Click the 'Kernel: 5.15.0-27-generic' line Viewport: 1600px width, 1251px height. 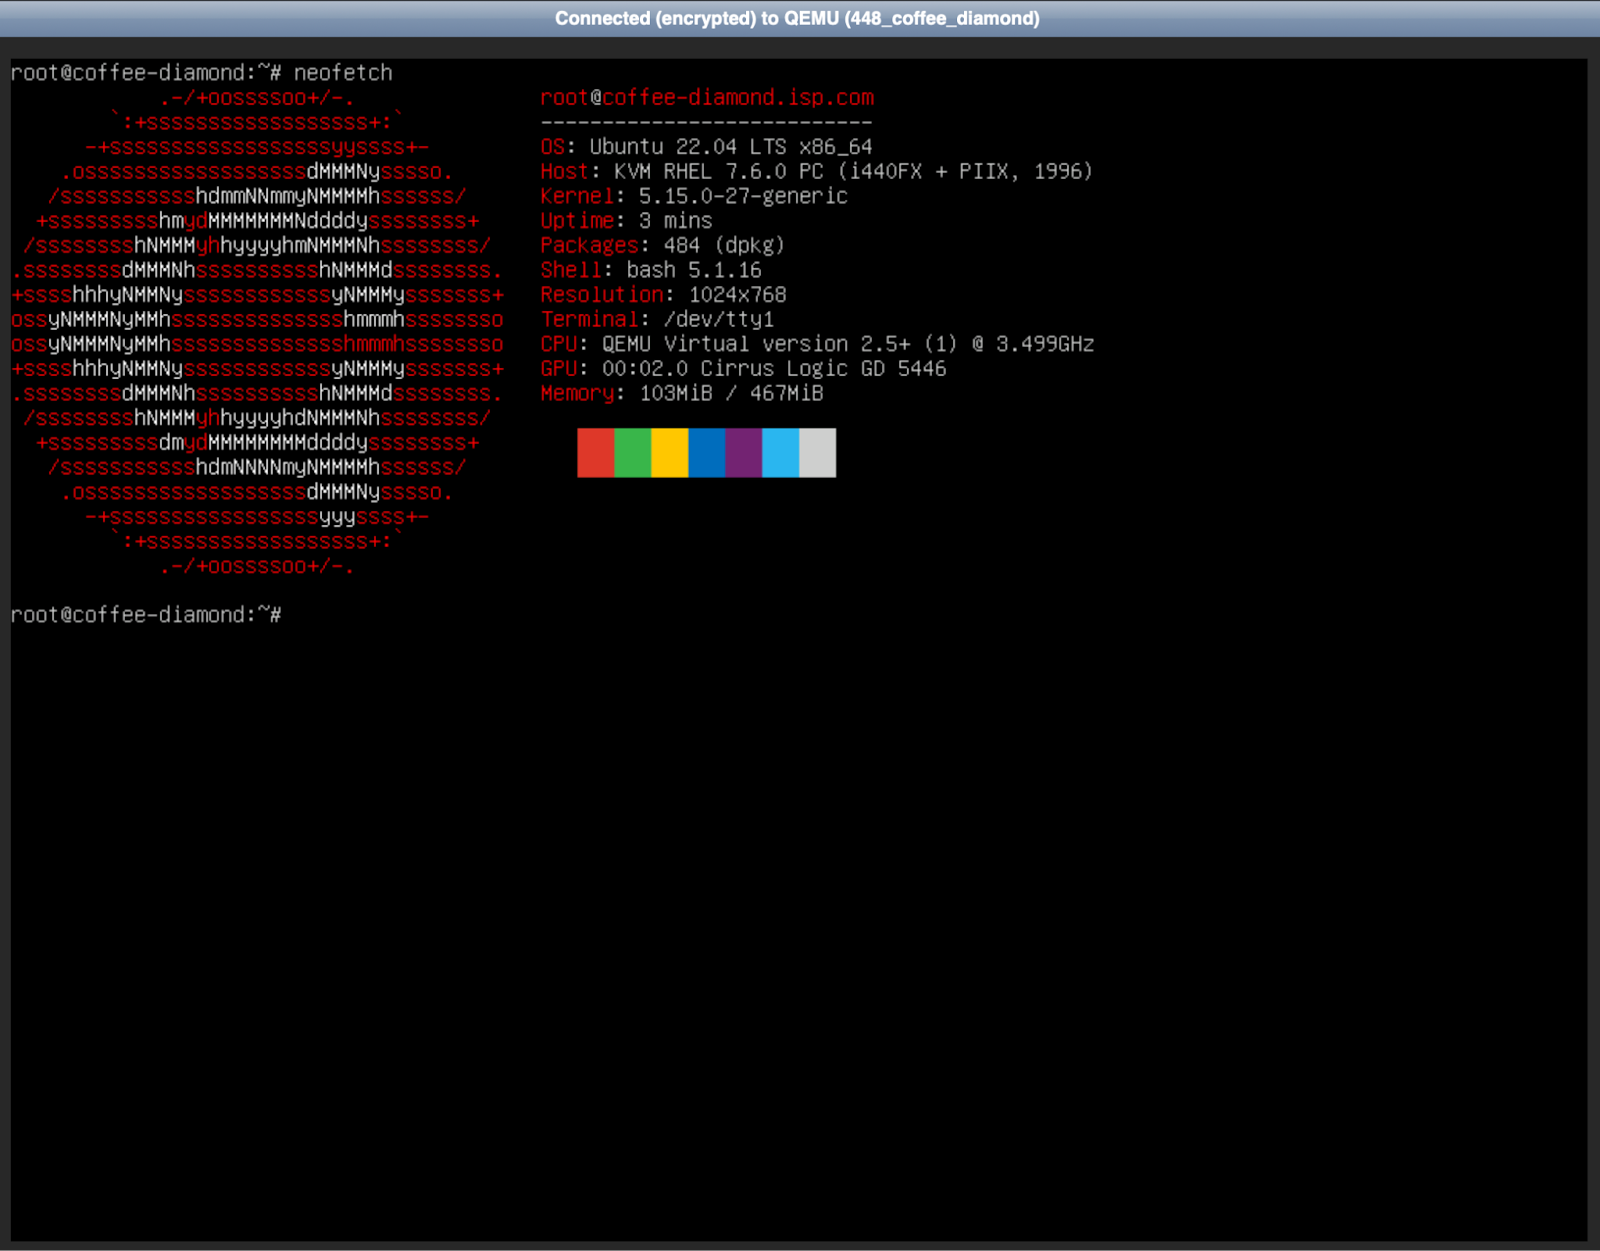[x=694, y=196]
